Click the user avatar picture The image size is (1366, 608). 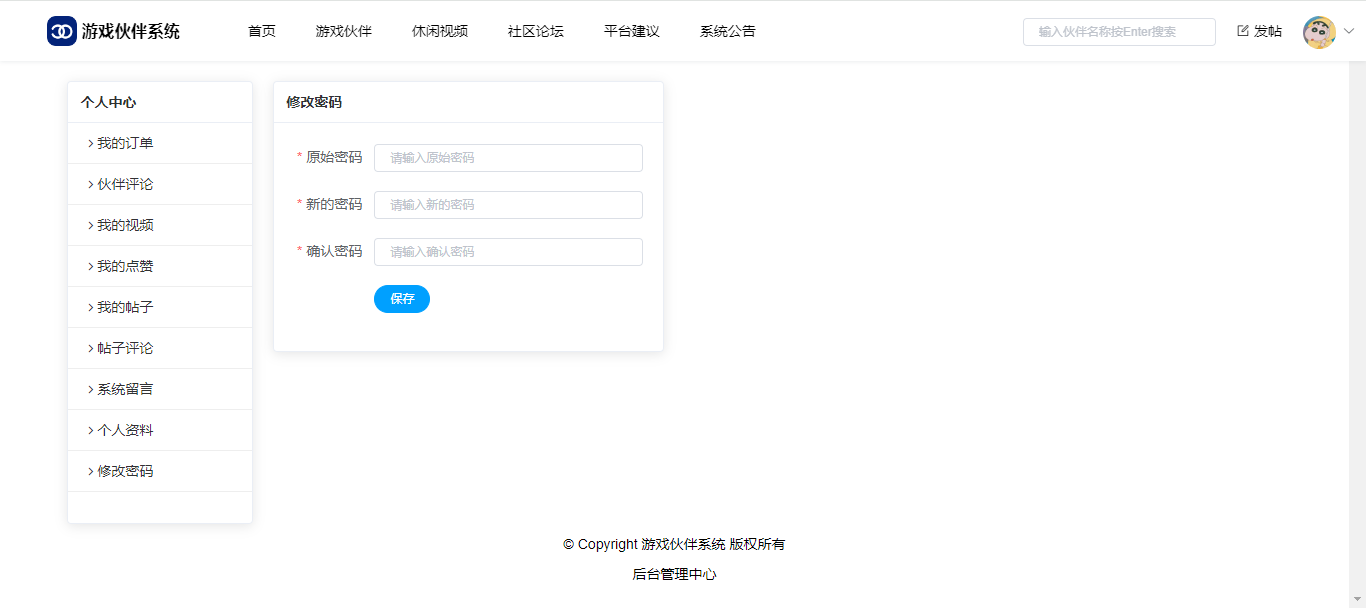[x=1319, y=32]
